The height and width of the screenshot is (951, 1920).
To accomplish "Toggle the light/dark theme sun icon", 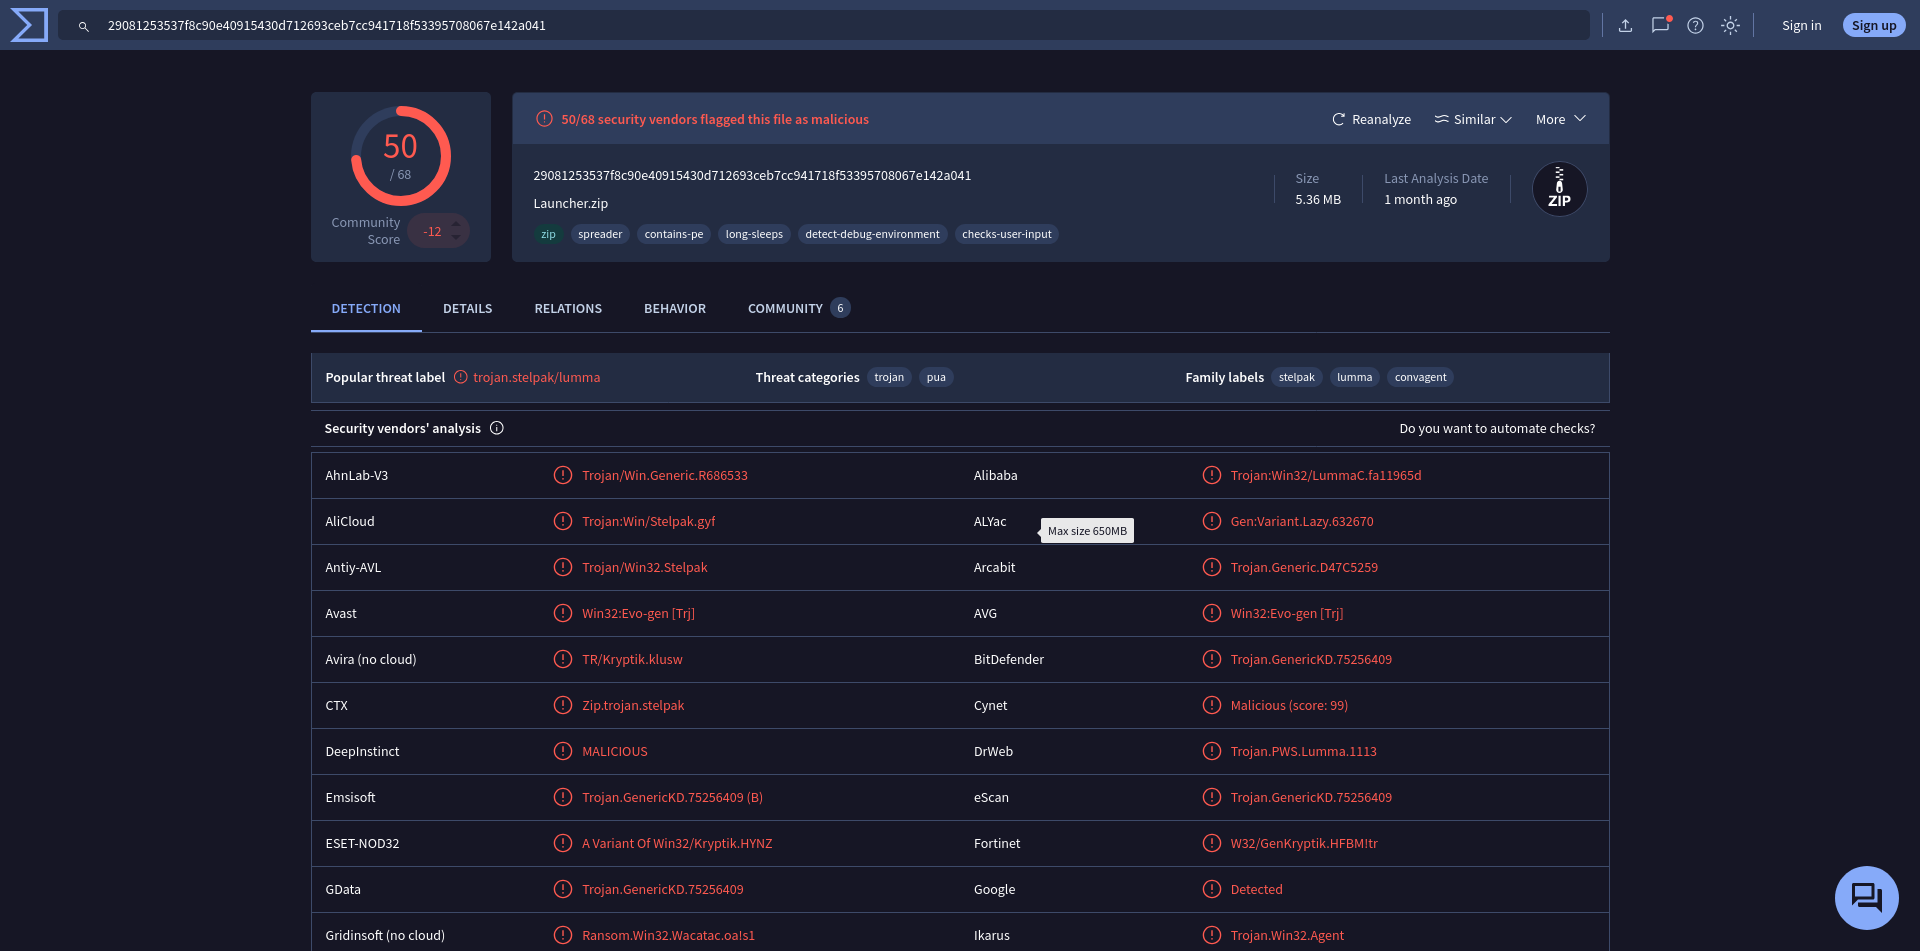I will [1730, 26].
